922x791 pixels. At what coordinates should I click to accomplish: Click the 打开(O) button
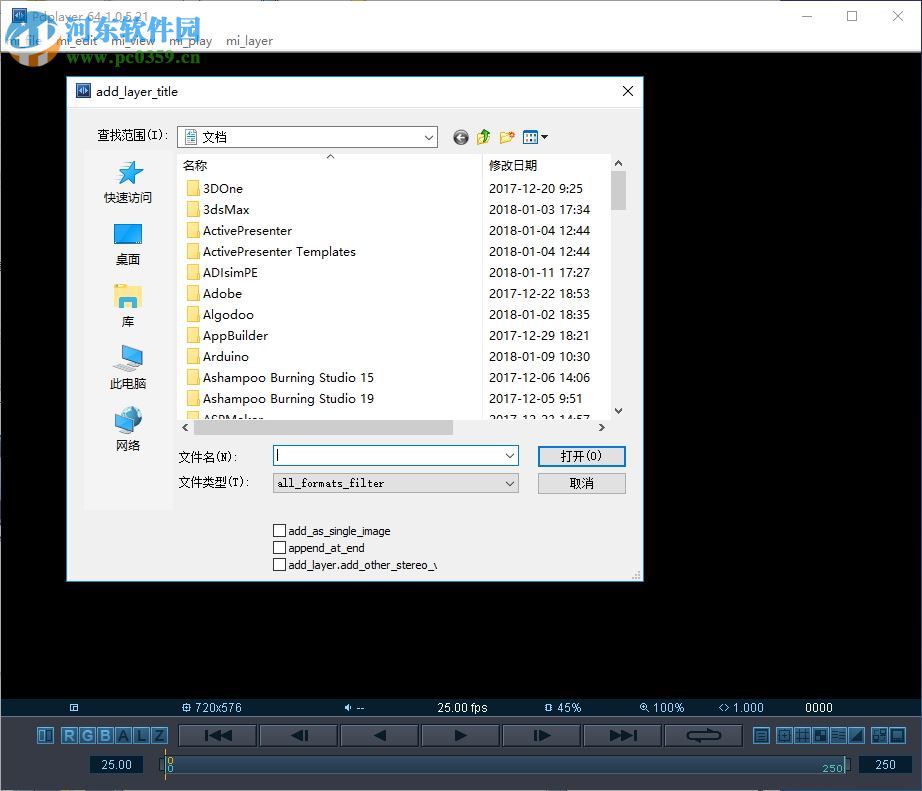[581, 455]
